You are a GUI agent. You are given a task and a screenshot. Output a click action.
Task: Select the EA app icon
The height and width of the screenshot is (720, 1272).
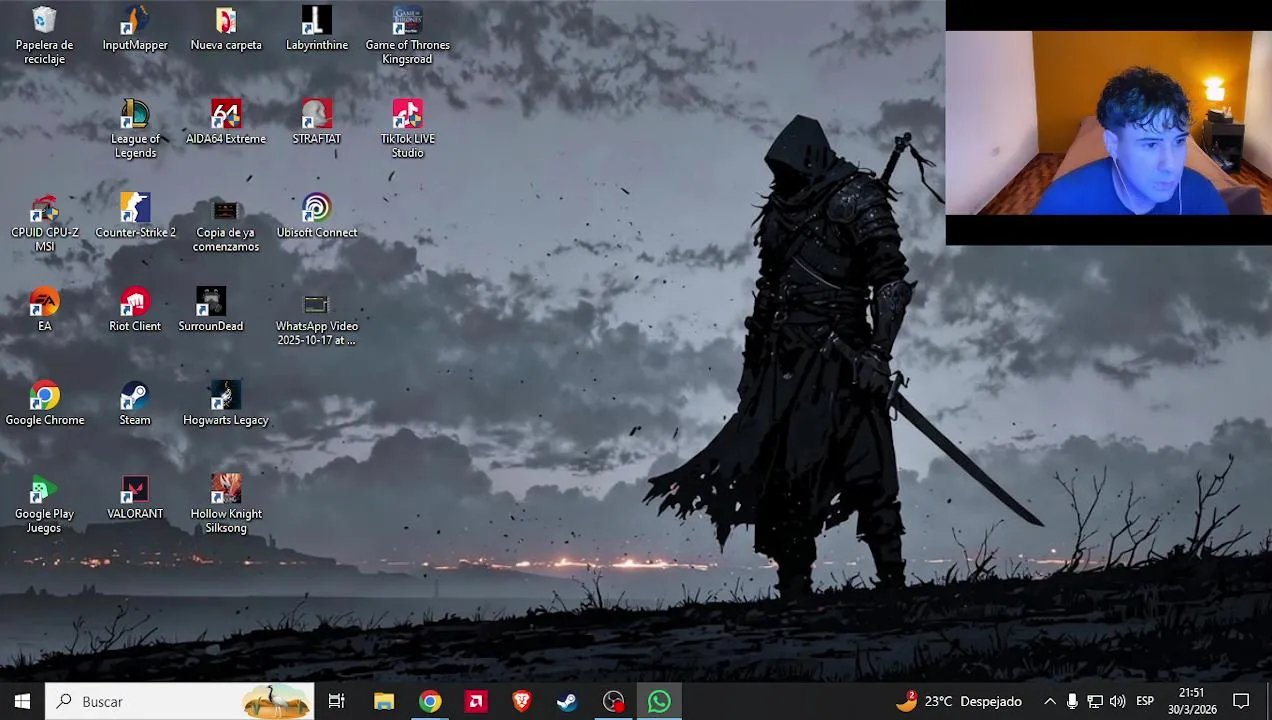44,309
